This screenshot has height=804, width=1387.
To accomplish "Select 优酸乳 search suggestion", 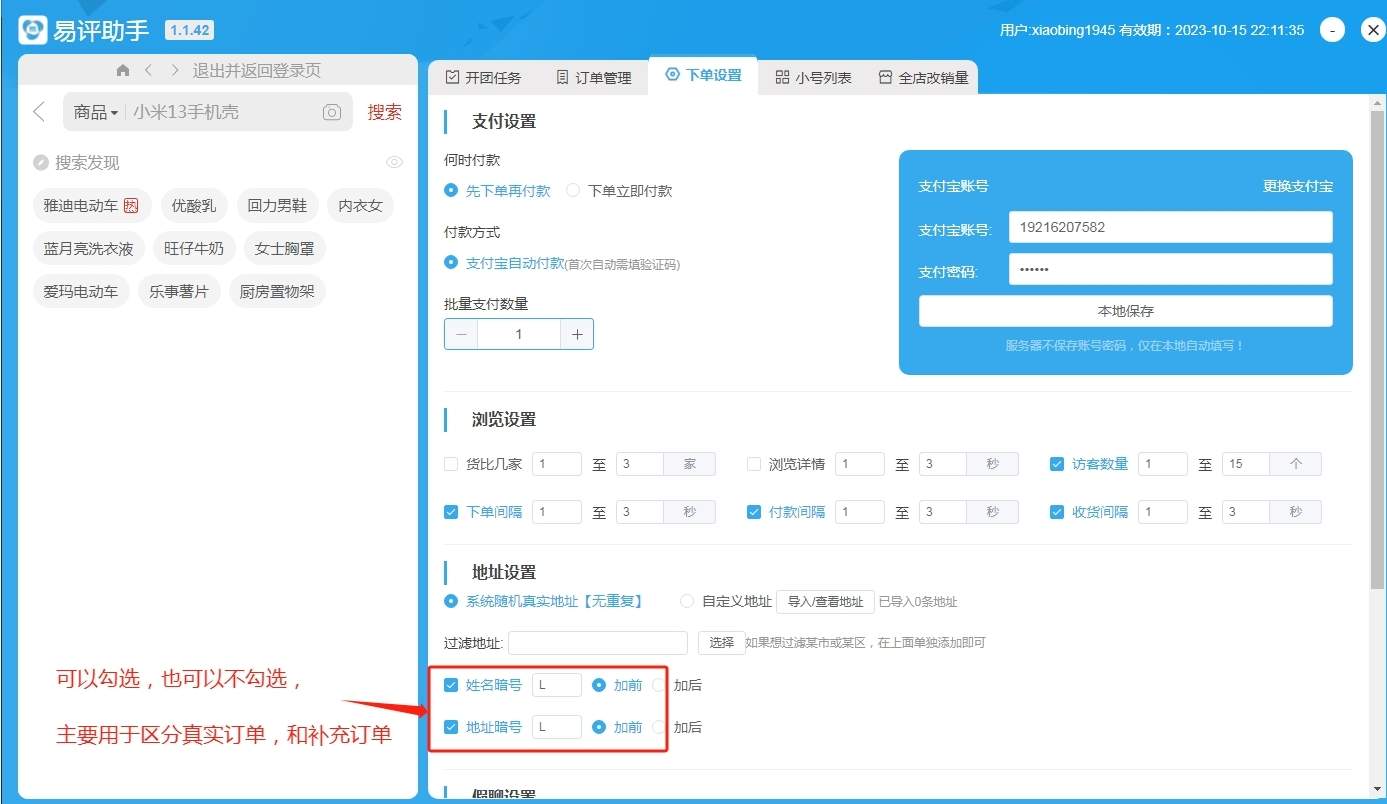I will (194, 205).
